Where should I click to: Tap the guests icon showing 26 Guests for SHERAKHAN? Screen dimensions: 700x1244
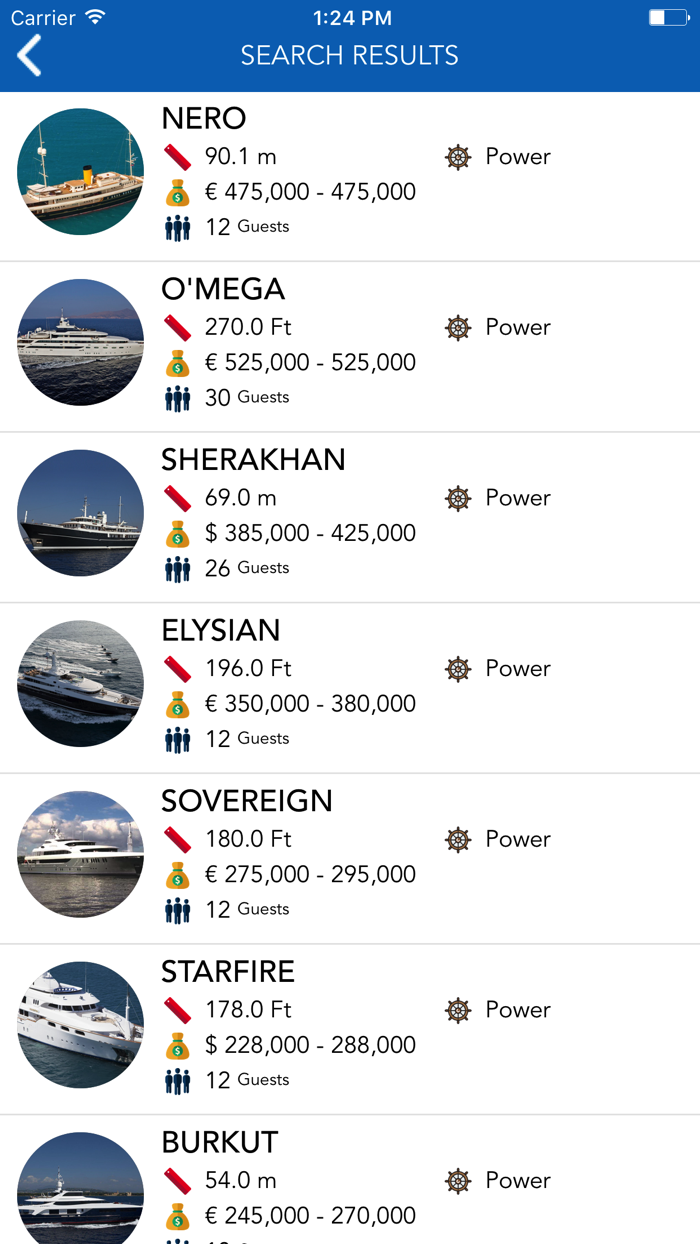[x=177, y=568]
